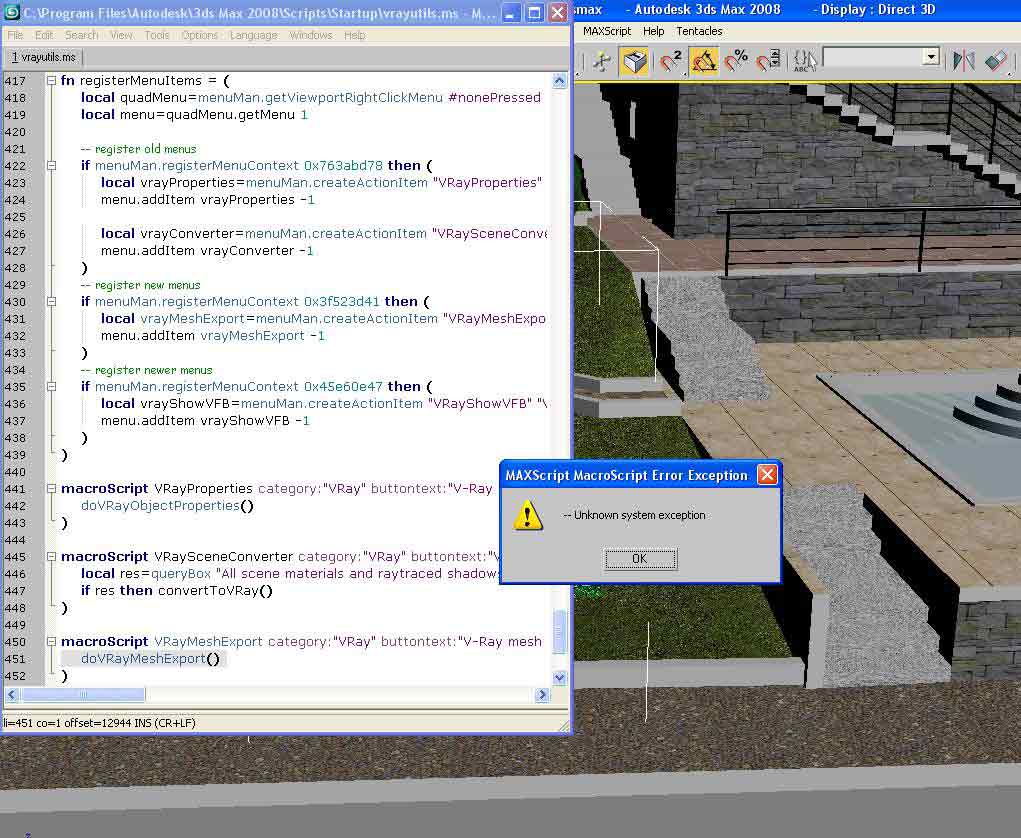Open Edit Named Selection Sets icon
Screen dimensions: 1021x838
point(805,61)
